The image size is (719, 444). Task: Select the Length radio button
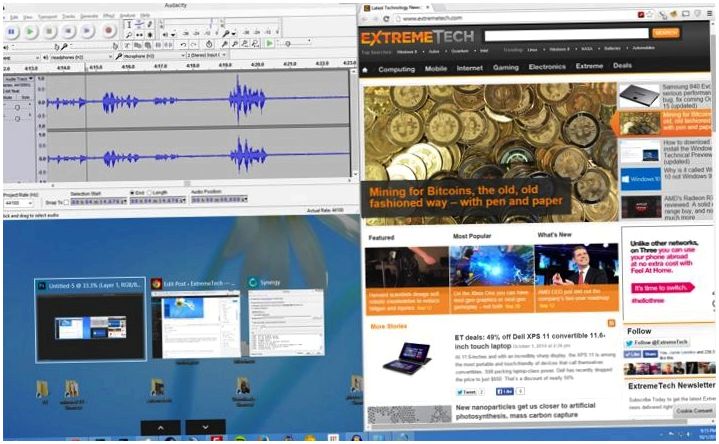(149, 193)
